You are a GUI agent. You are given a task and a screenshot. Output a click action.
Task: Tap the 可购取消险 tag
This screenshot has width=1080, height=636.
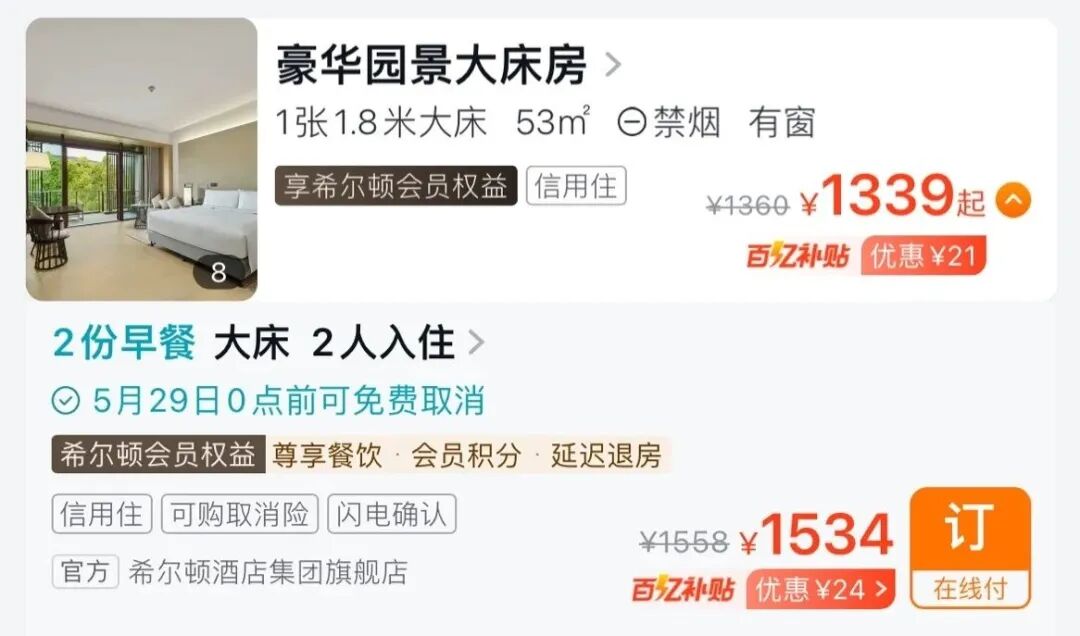click(240, 514)
